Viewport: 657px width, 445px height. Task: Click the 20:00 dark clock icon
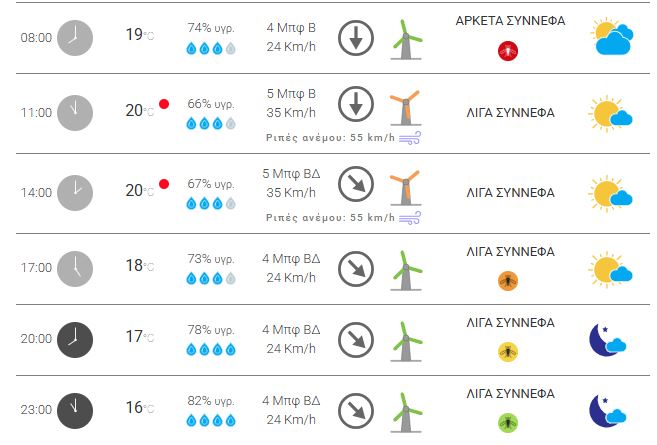tap(75, 339)
